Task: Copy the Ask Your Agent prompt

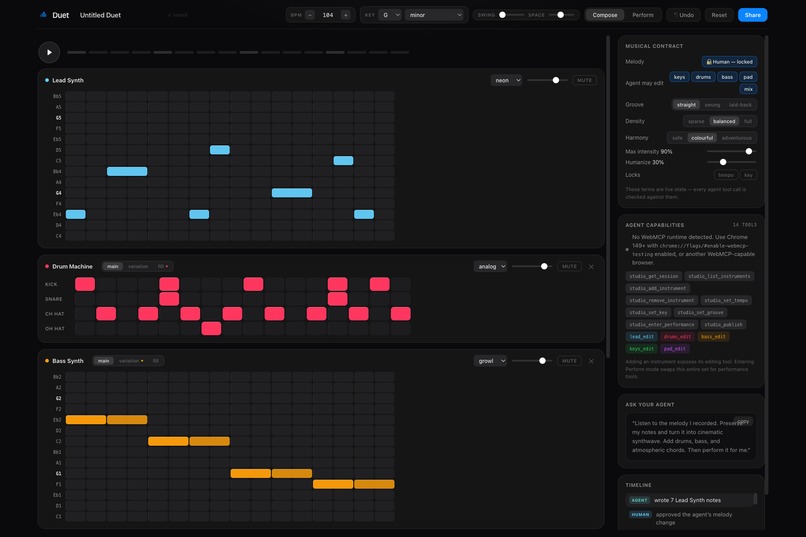Action: (743, 421)
